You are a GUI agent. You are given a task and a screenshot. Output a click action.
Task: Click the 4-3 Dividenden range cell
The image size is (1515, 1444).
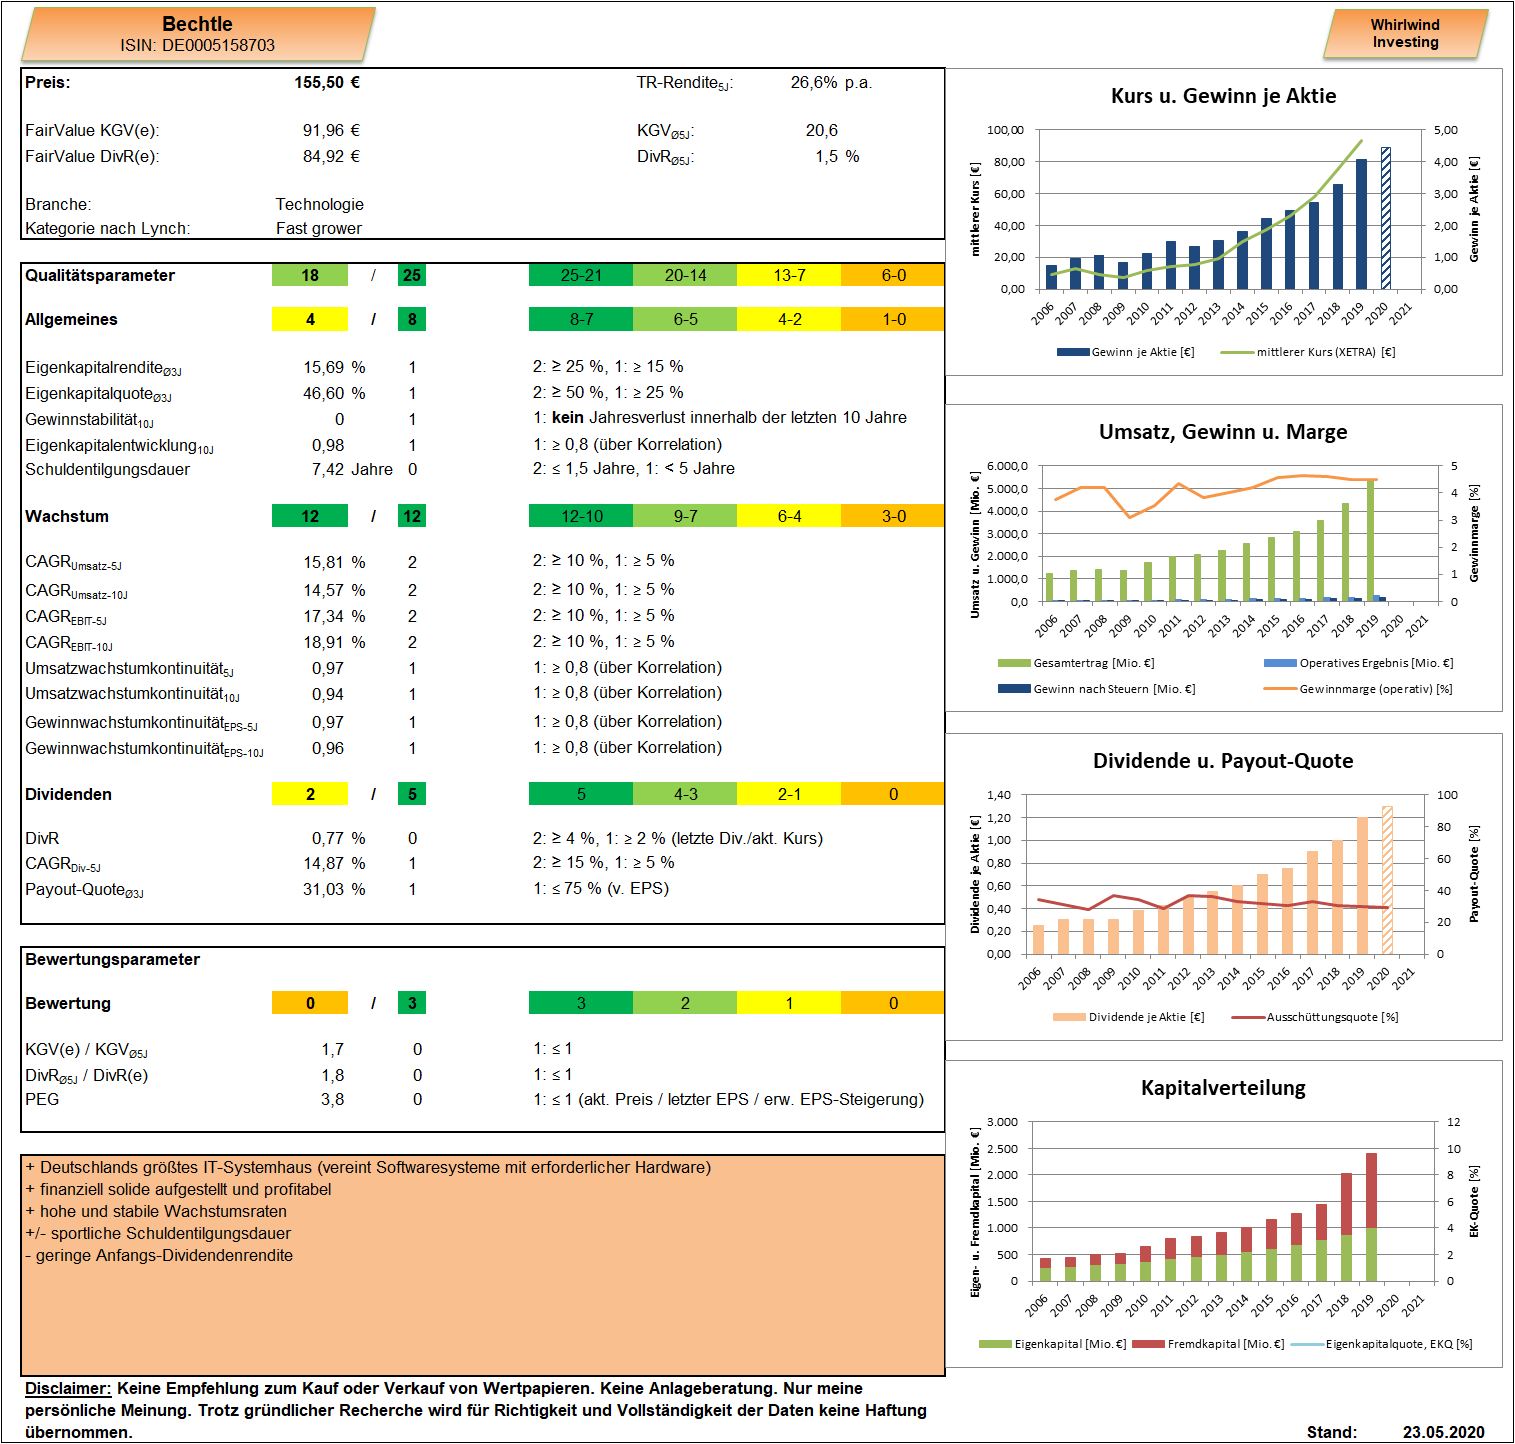click(685, 794)
